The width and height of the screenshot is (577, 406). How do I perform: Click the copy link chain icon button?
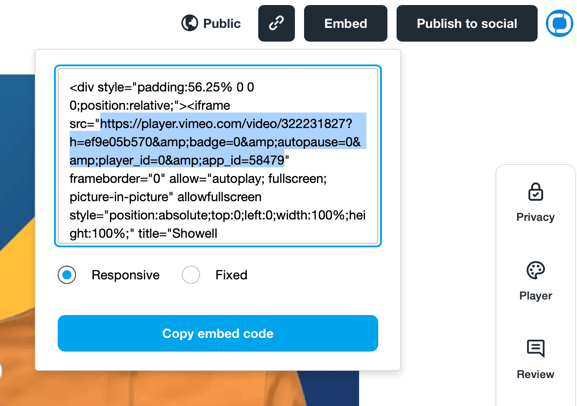(276, 23)
